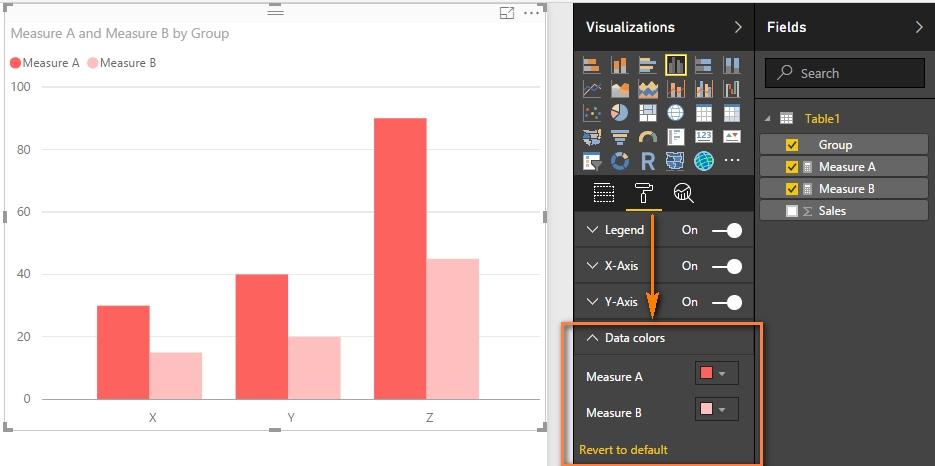The width and height of the screenshot is (935, 466).
Task: Select the stacked bar chart visualization
Action: coord(592,65)
